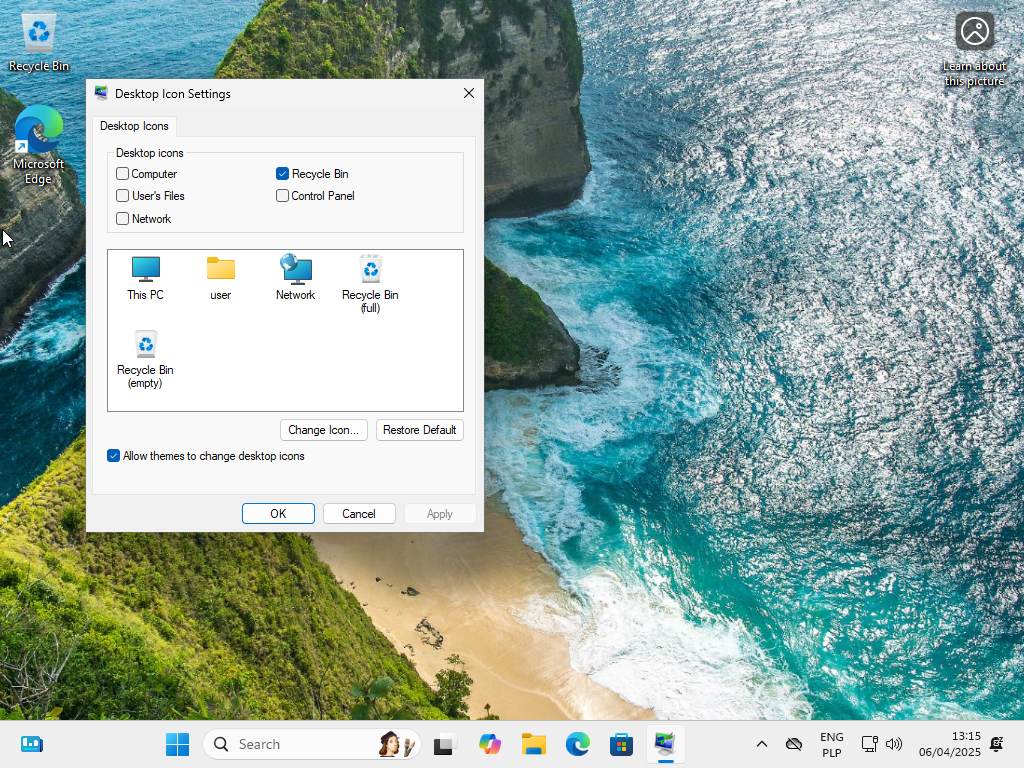Viewport: 1024px width, 768px height.
Task: Uncheck the Recycle Bin checkbox
Action: pos(283,174)
